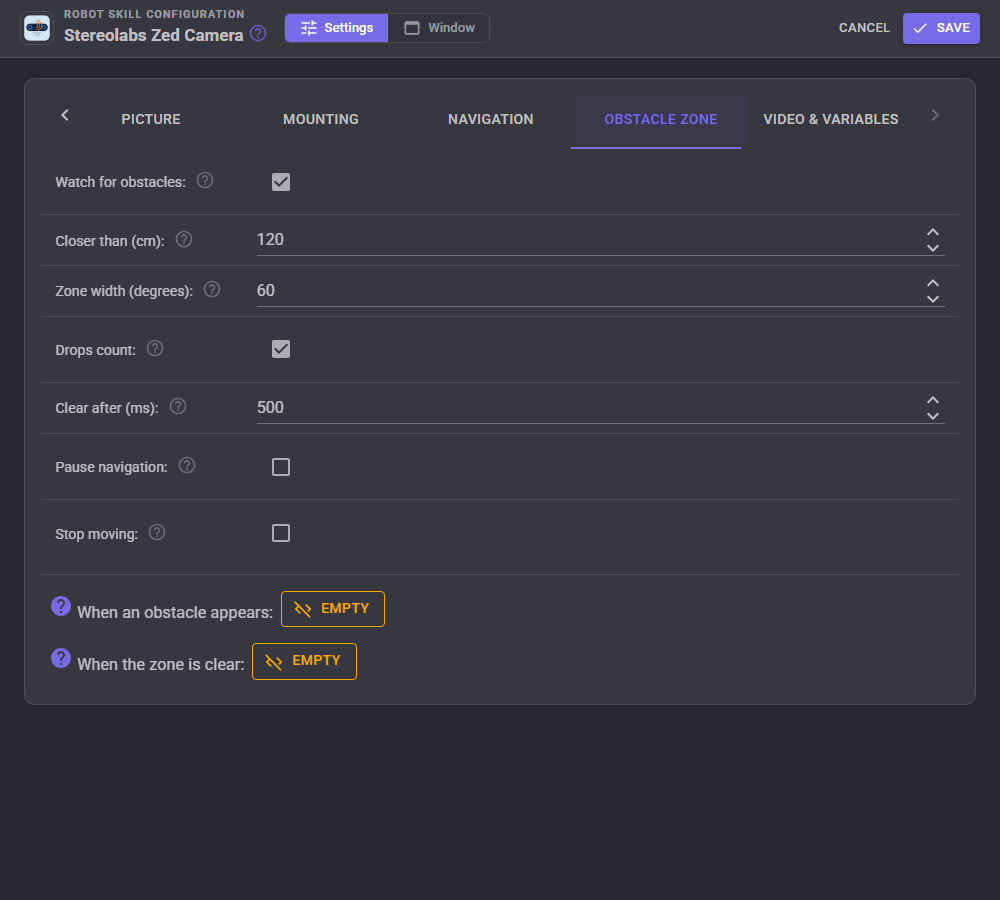Decrease the Zone width (degrees) value
The image size is (1000, 900).
[933, 299]
